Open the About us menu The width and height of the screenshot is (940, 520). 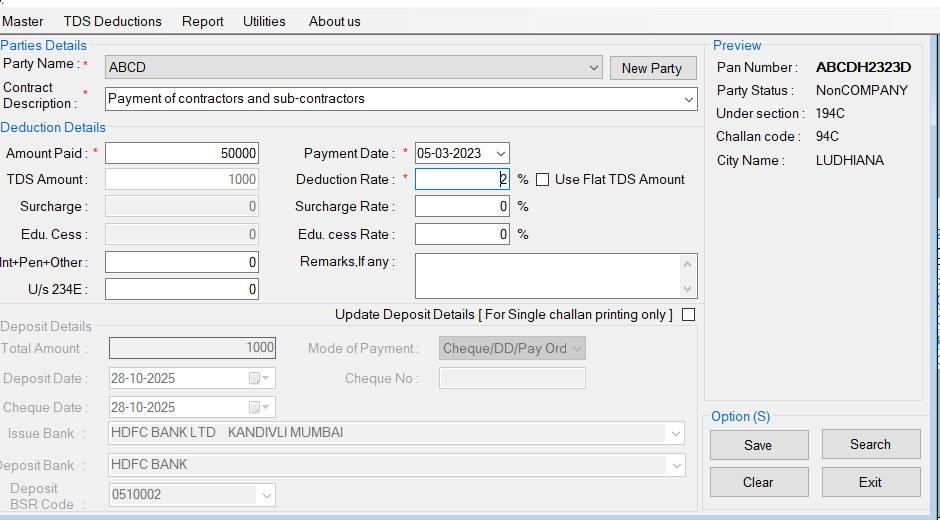[334, 21]
